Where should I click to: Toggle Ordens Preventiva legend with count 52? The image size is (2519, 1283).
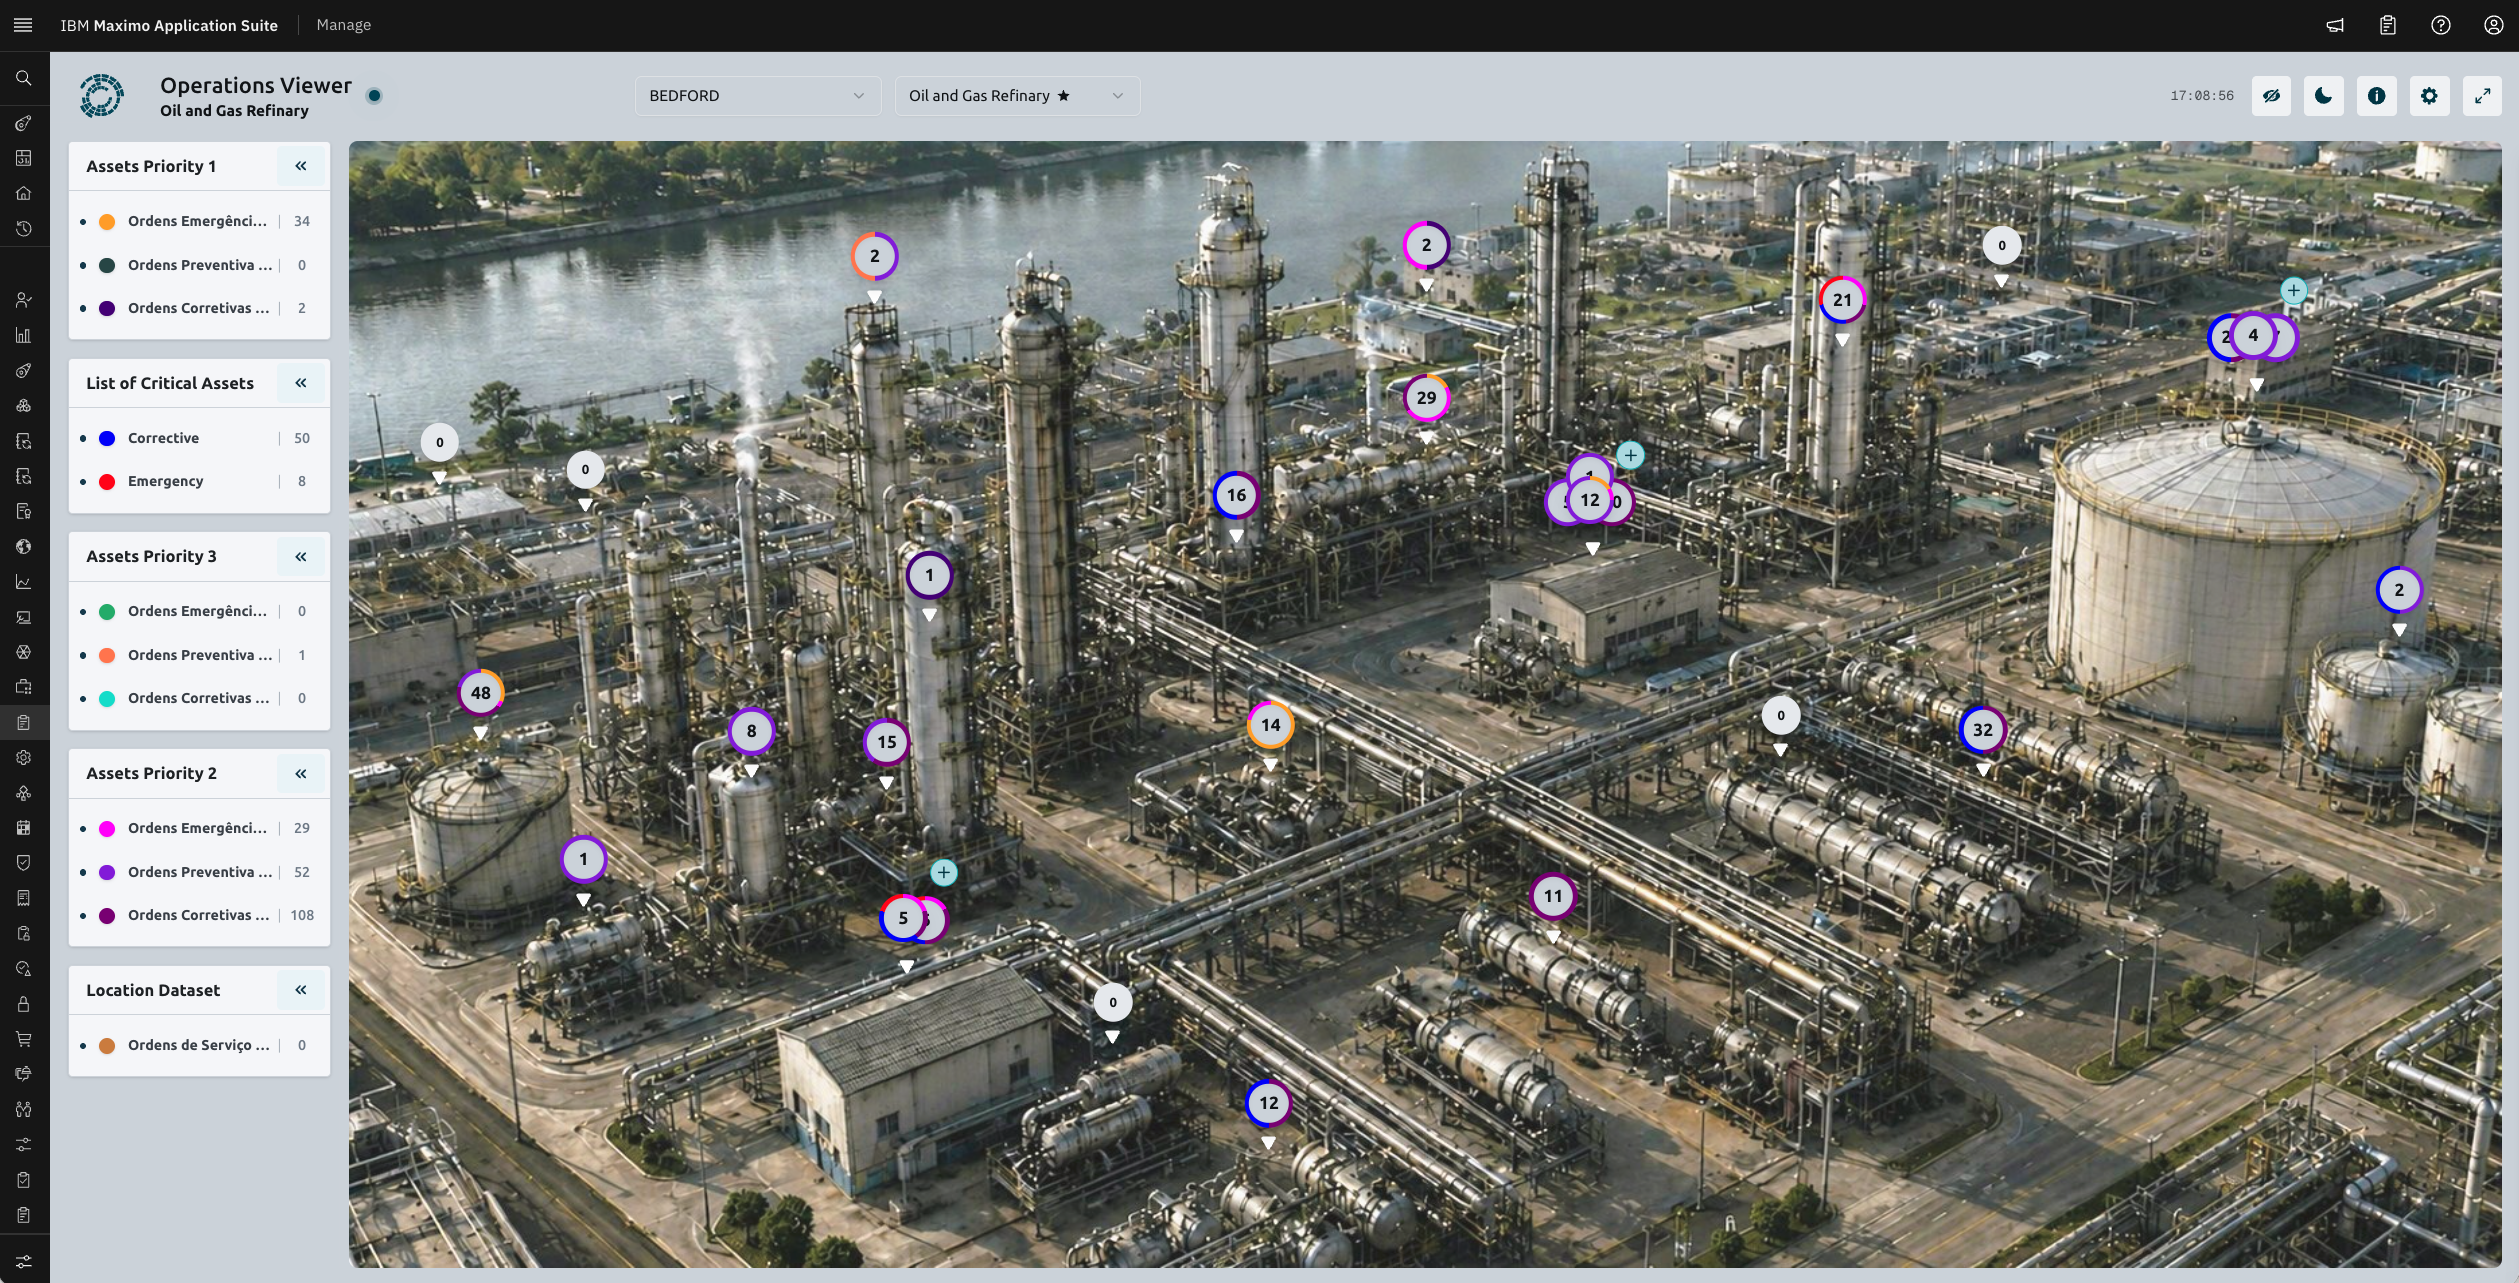click(x=199, y=872)
